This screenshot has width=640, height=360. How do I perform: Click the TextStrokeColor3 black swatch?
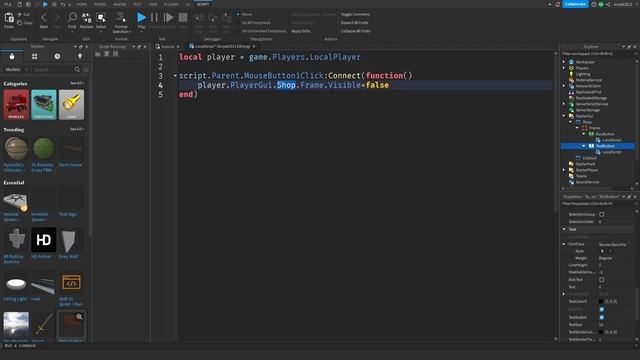(601, 332)
